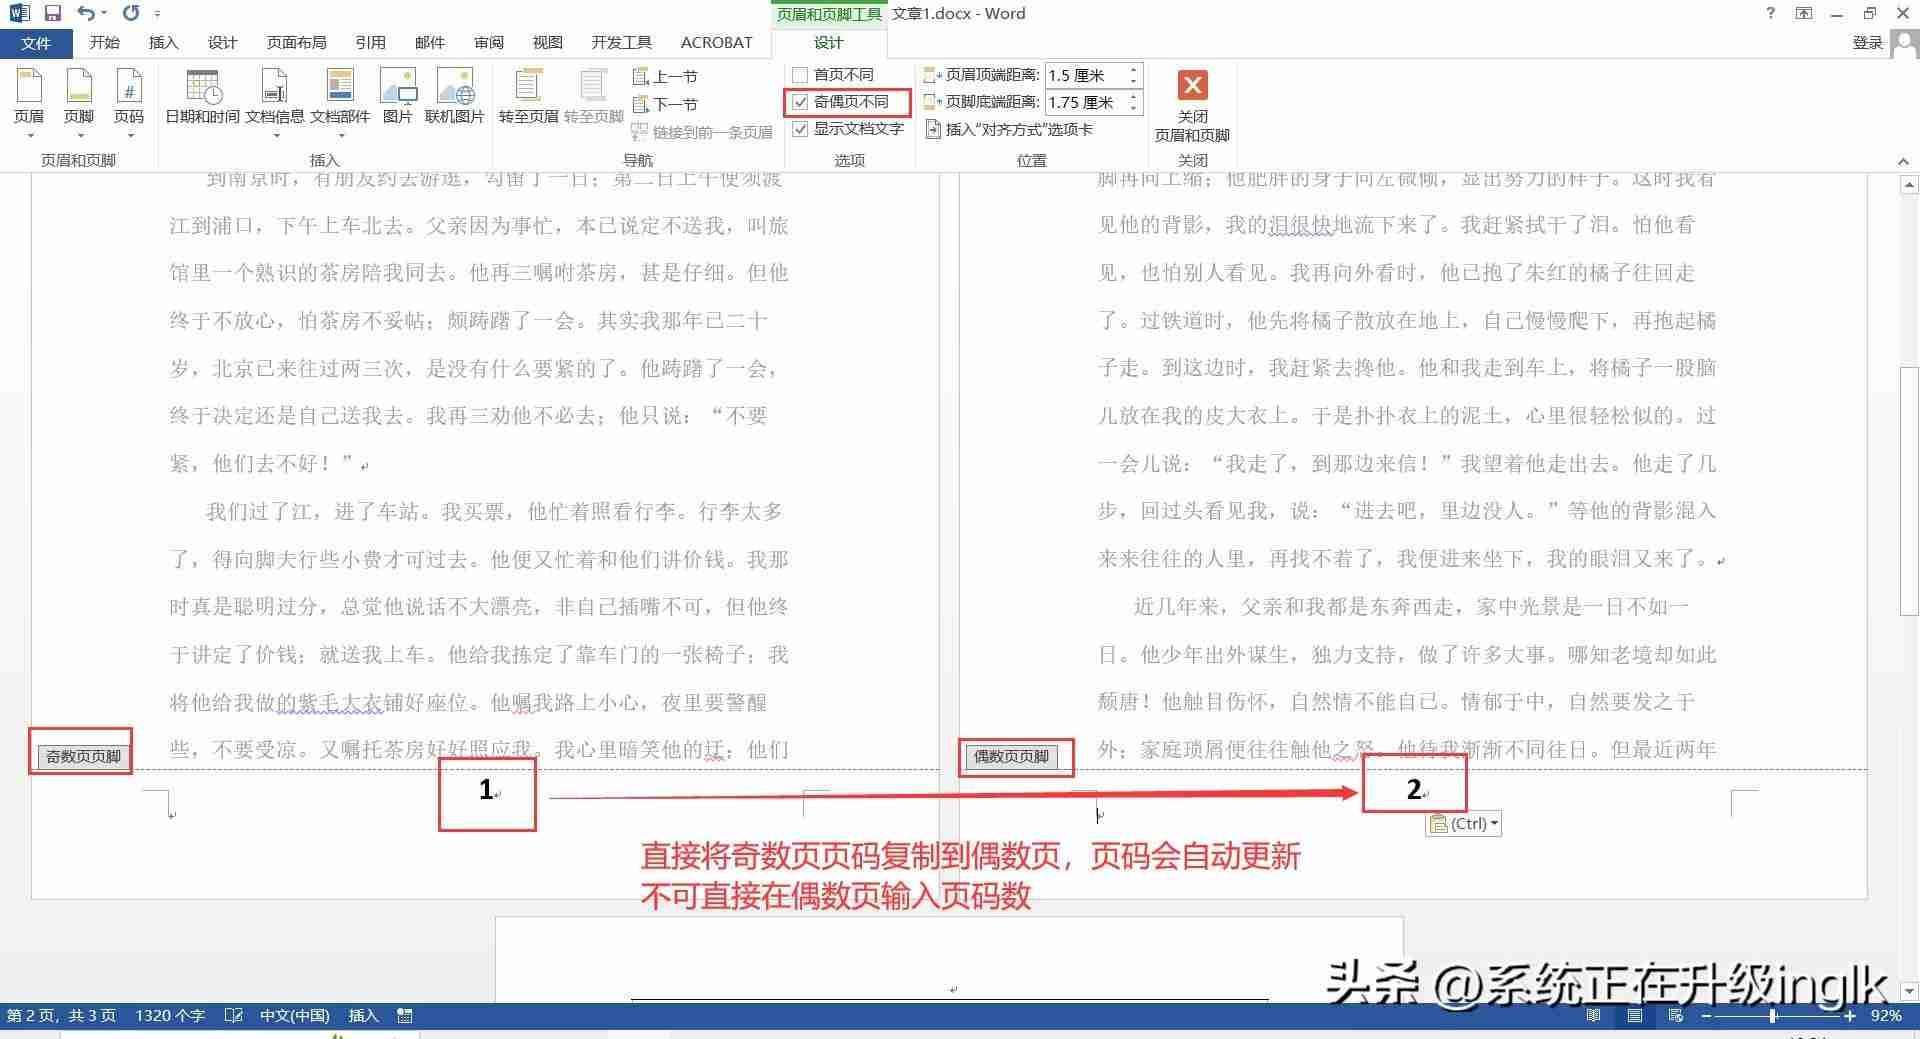This screenshot has height=1039, width=1920.
Task: Click page indicator 第 2 页, 共 3 页
Action: (61, 1016)
